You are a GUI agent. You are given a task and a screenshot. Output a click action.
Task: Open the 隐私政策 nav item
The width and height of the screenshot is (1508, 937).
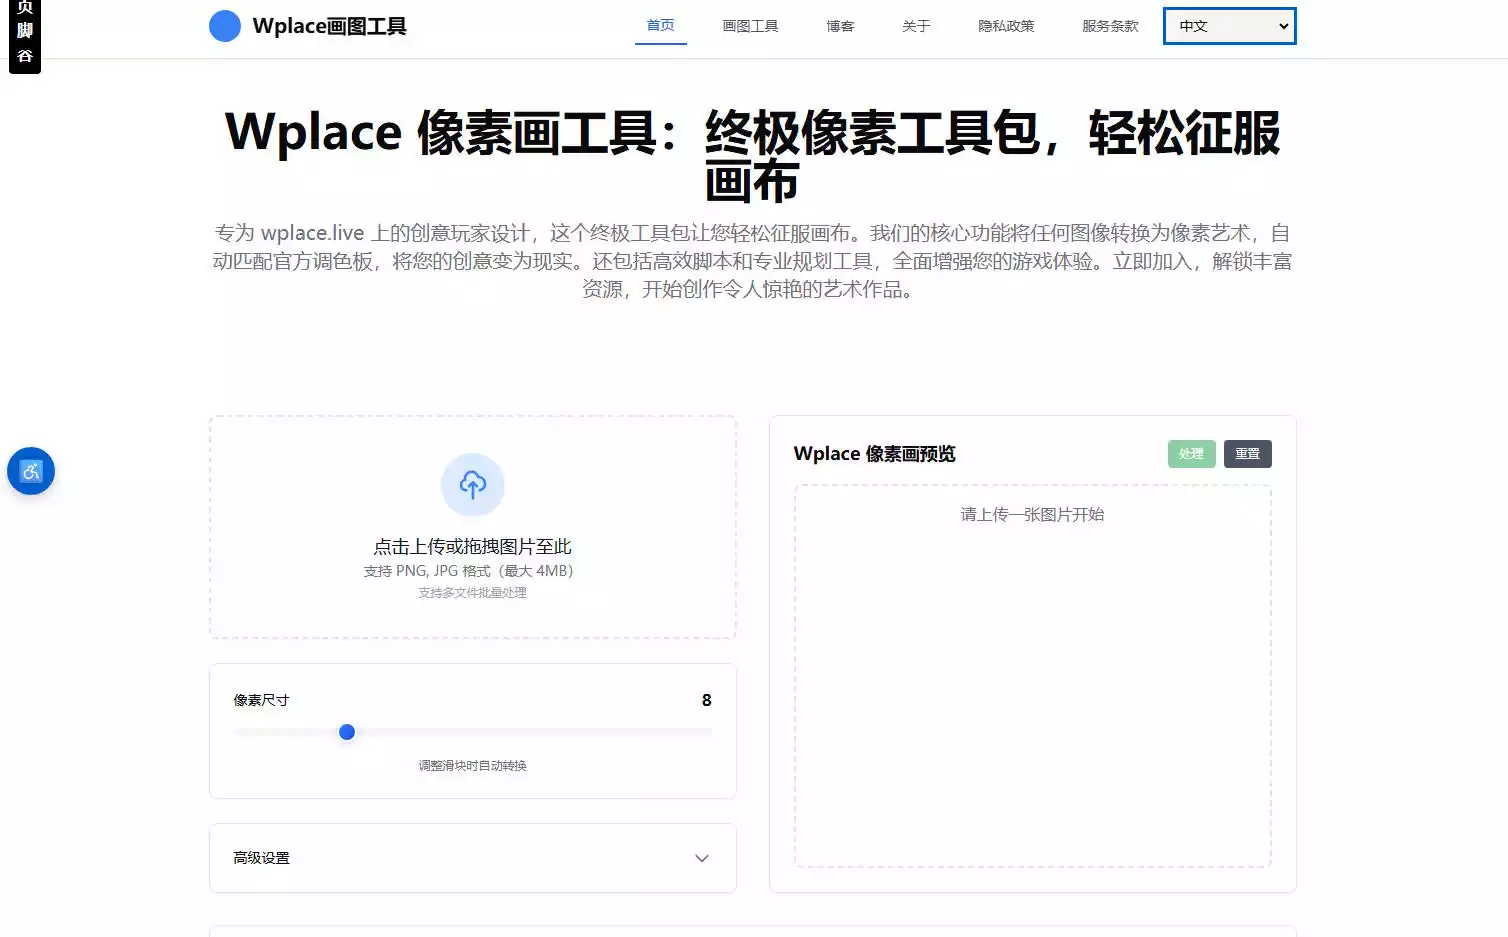click(1007, 26)
